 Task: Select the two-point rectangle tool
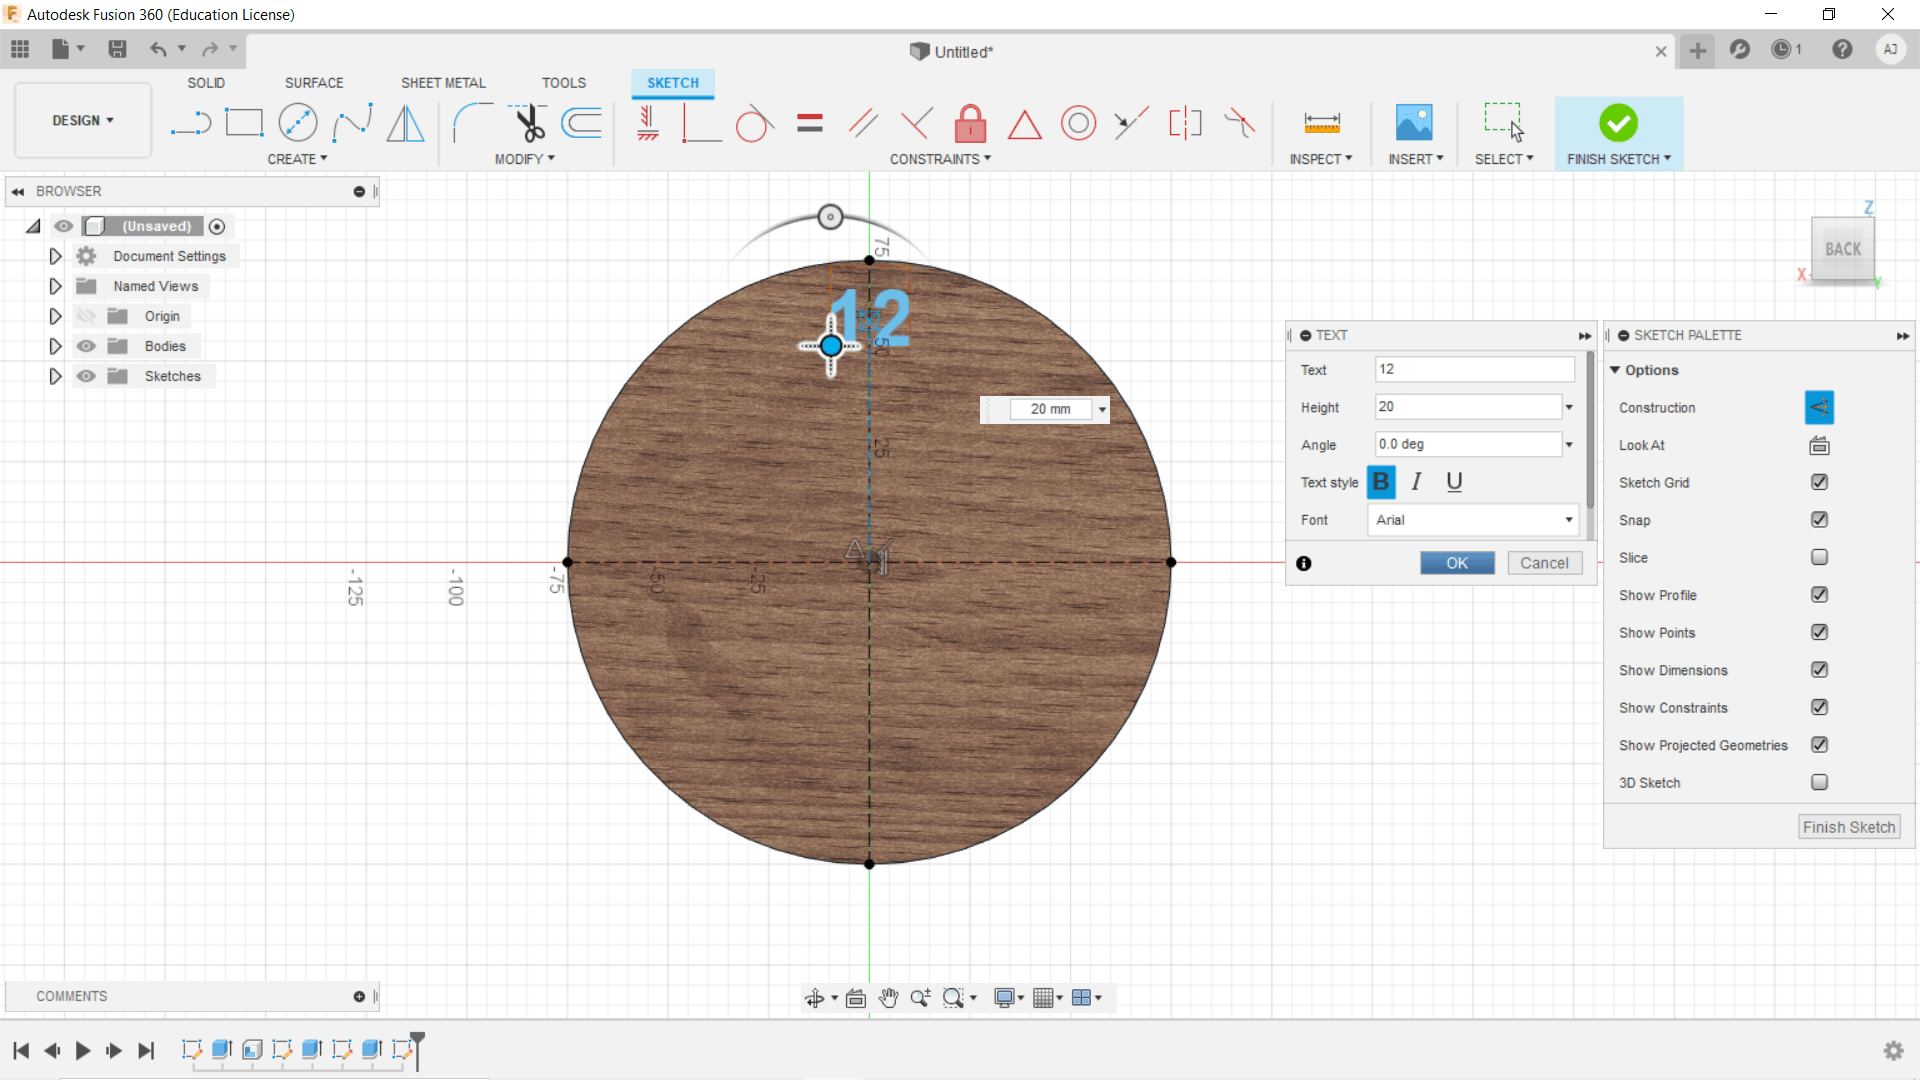[244, 123]
